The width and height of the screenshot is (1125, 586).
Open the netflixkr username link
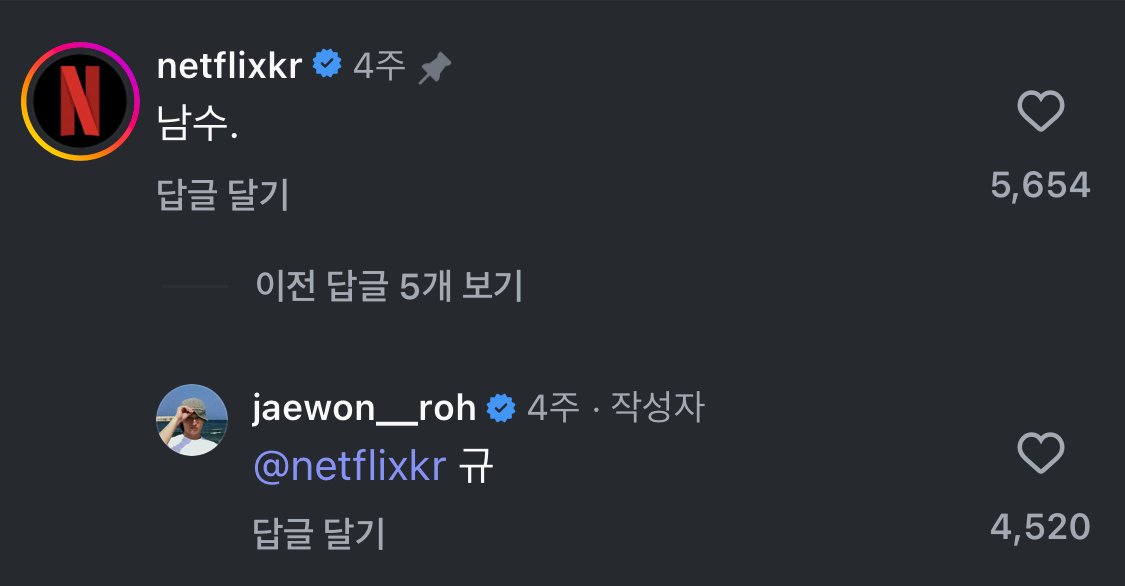pos(229,66)
